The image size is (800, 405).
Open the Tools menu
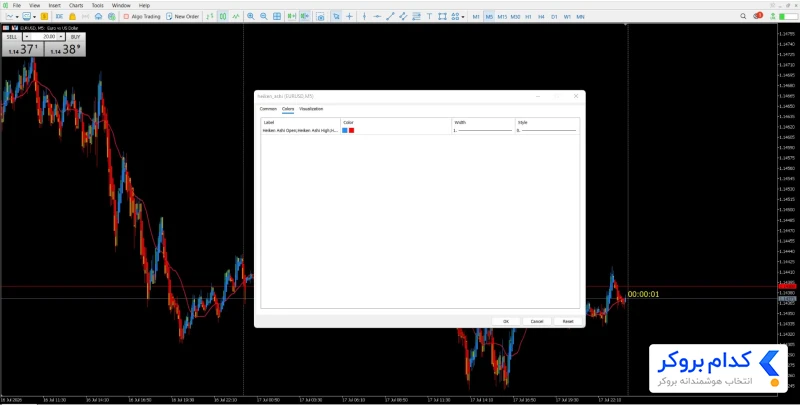click(x=97, y=5)
